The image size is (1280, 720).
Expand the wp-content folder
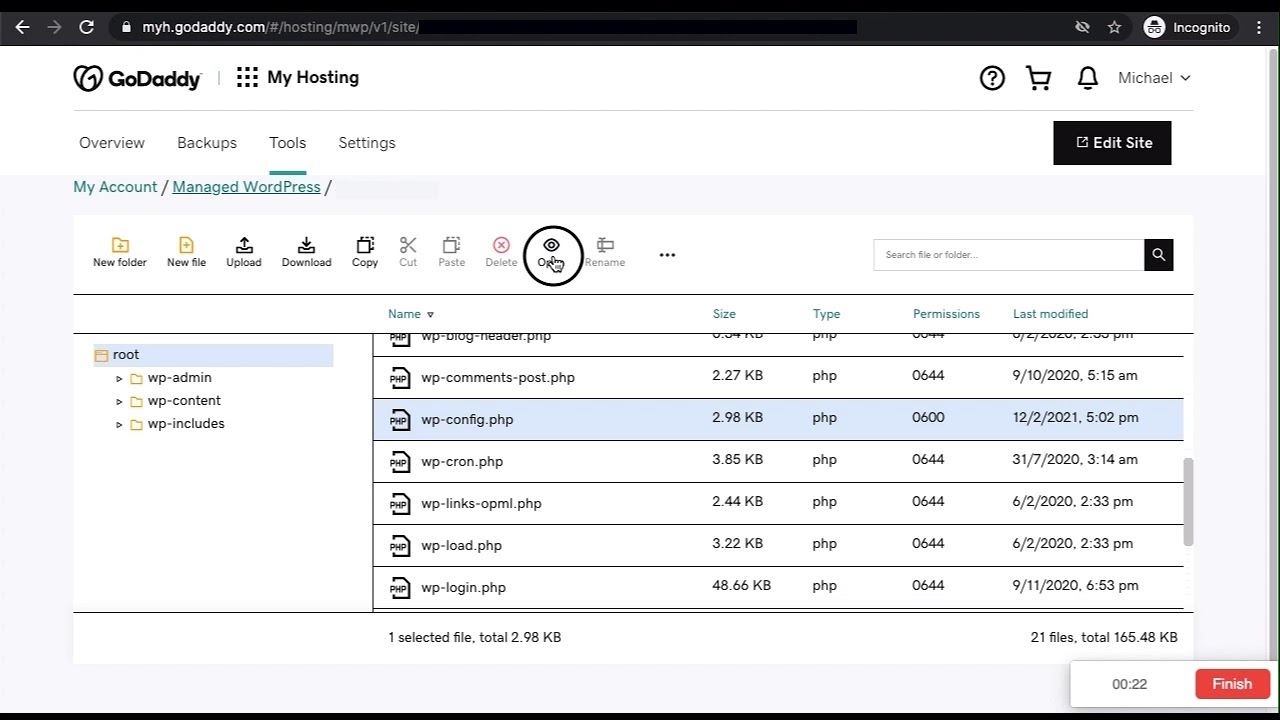coord(119,401)
